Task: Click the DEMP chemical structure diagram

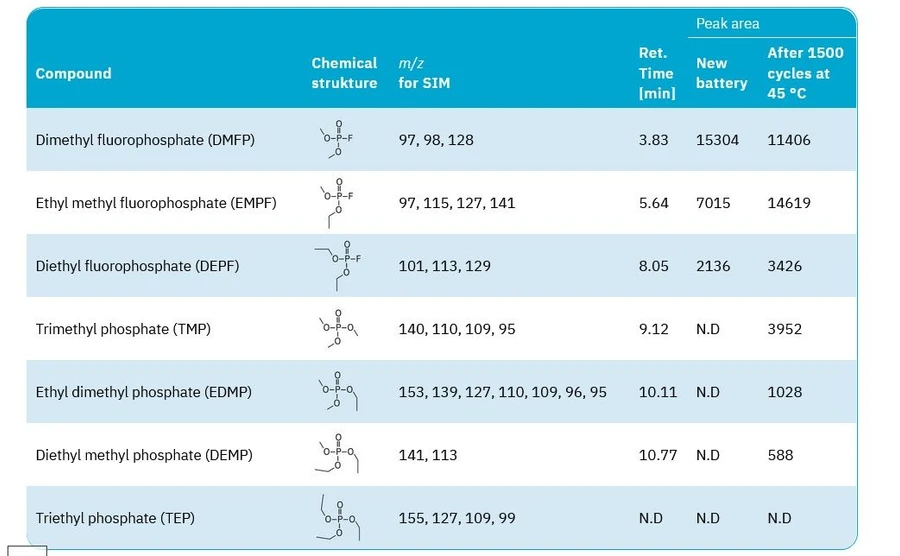Action: pos(338,455)
